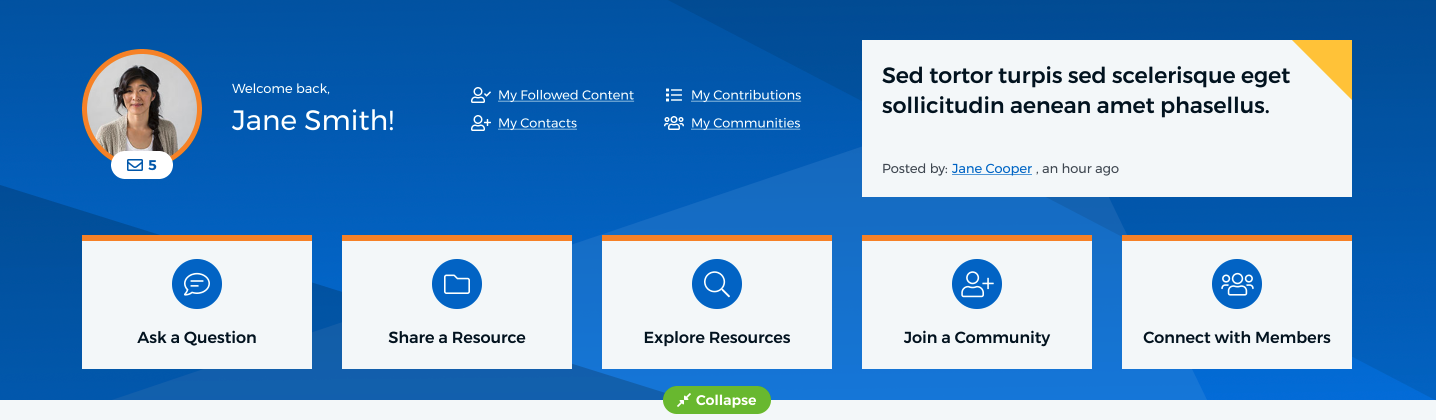1436x420 pixels.
Task: Click the My Communities group icon
Action: tap(674, 124)
